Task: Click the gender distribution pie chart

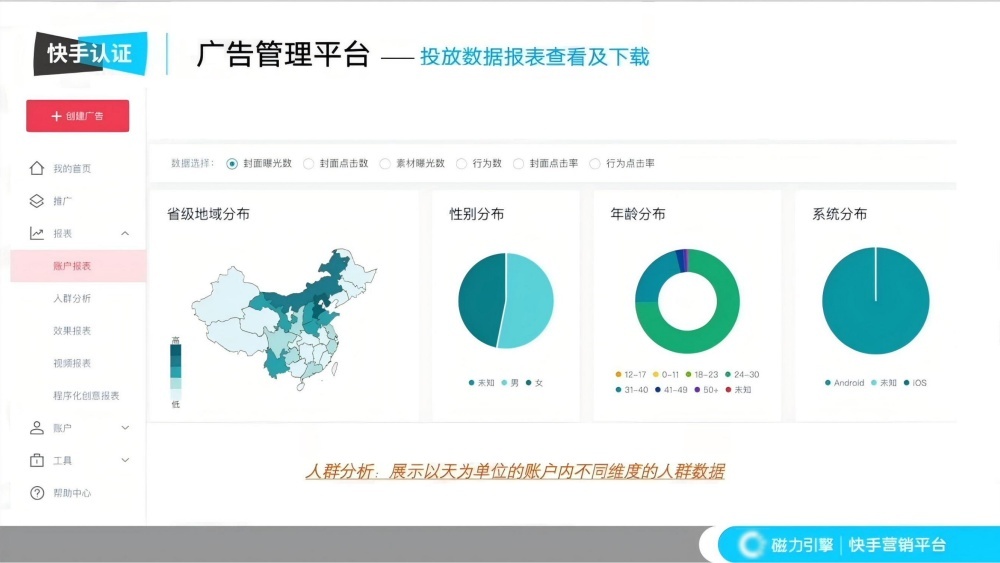Action: pyautogui.click(x=506, y=301)
